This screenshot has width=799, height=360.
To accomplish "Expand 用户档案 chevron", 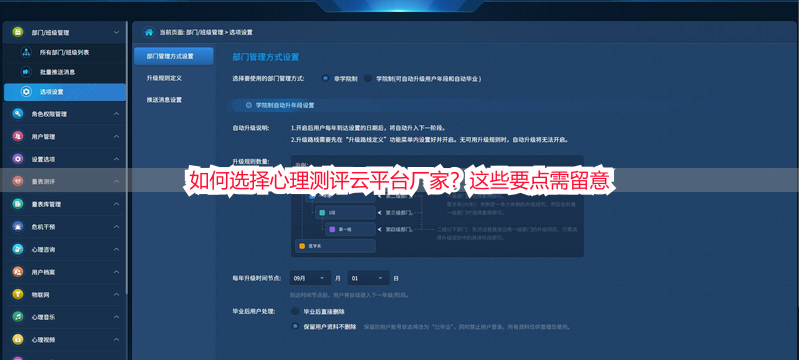I will pos(116,272).
